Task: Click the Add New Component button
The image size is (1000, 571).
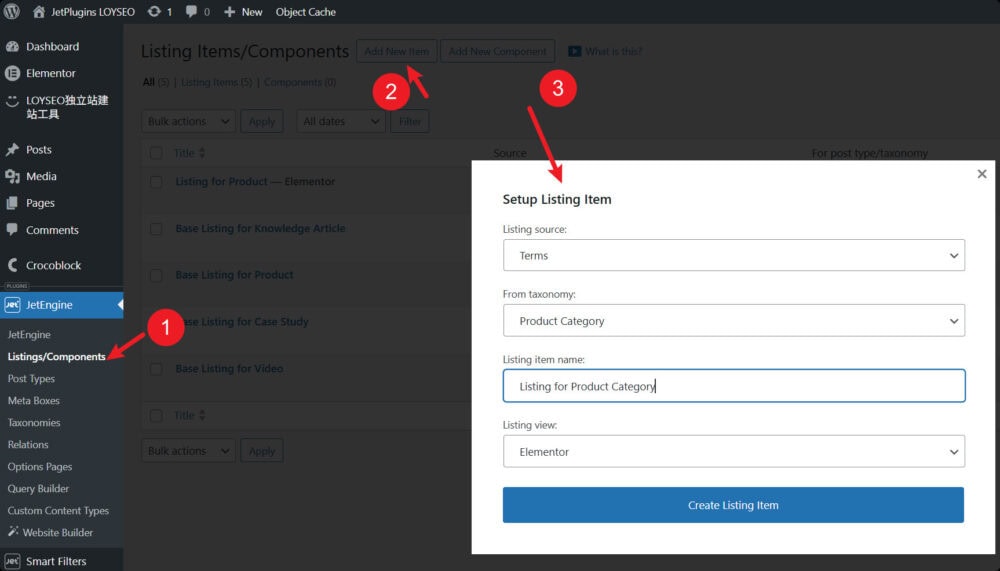Action: (497, 51)
